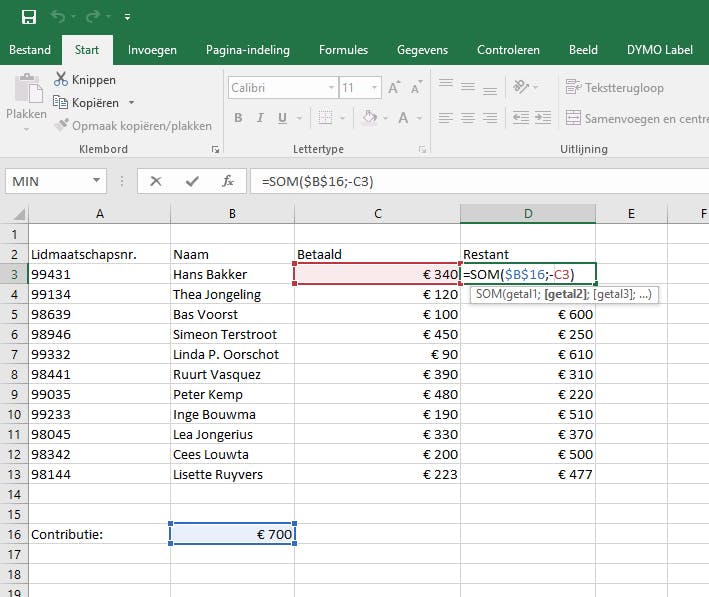
Task: Expand the font size dropdown
Action: [x=372, y=88]
